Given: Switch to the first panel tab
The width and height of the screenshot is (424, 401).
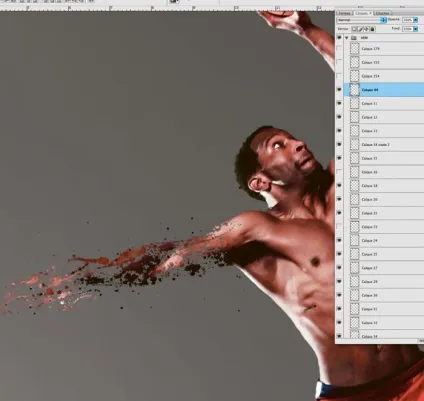Looking at the screenshot, I should coord(344,13).
